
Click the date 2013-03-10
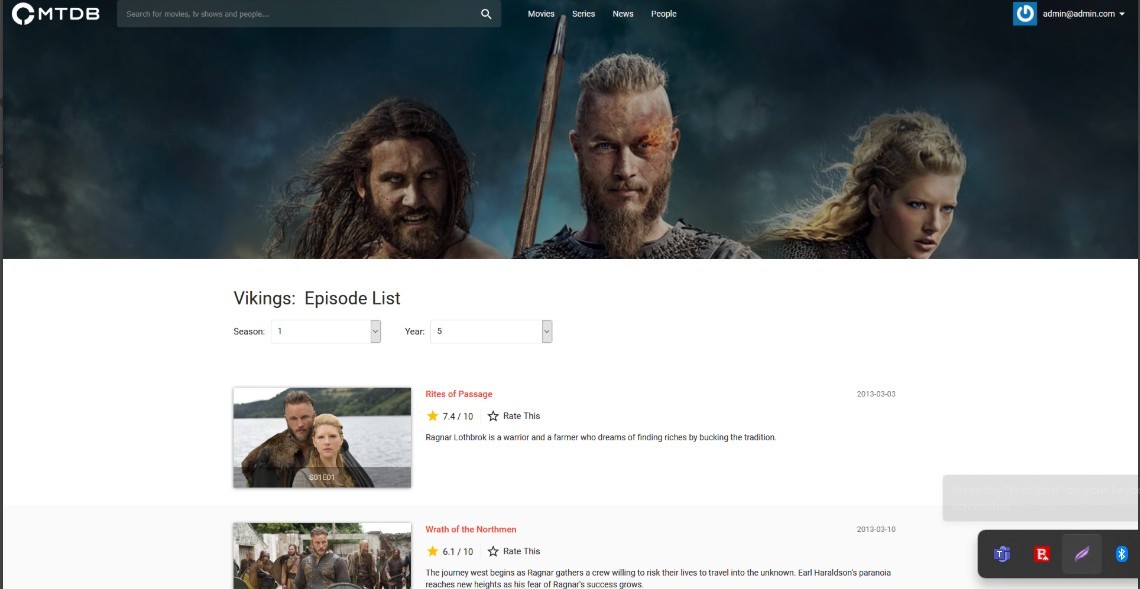(875, 529)
